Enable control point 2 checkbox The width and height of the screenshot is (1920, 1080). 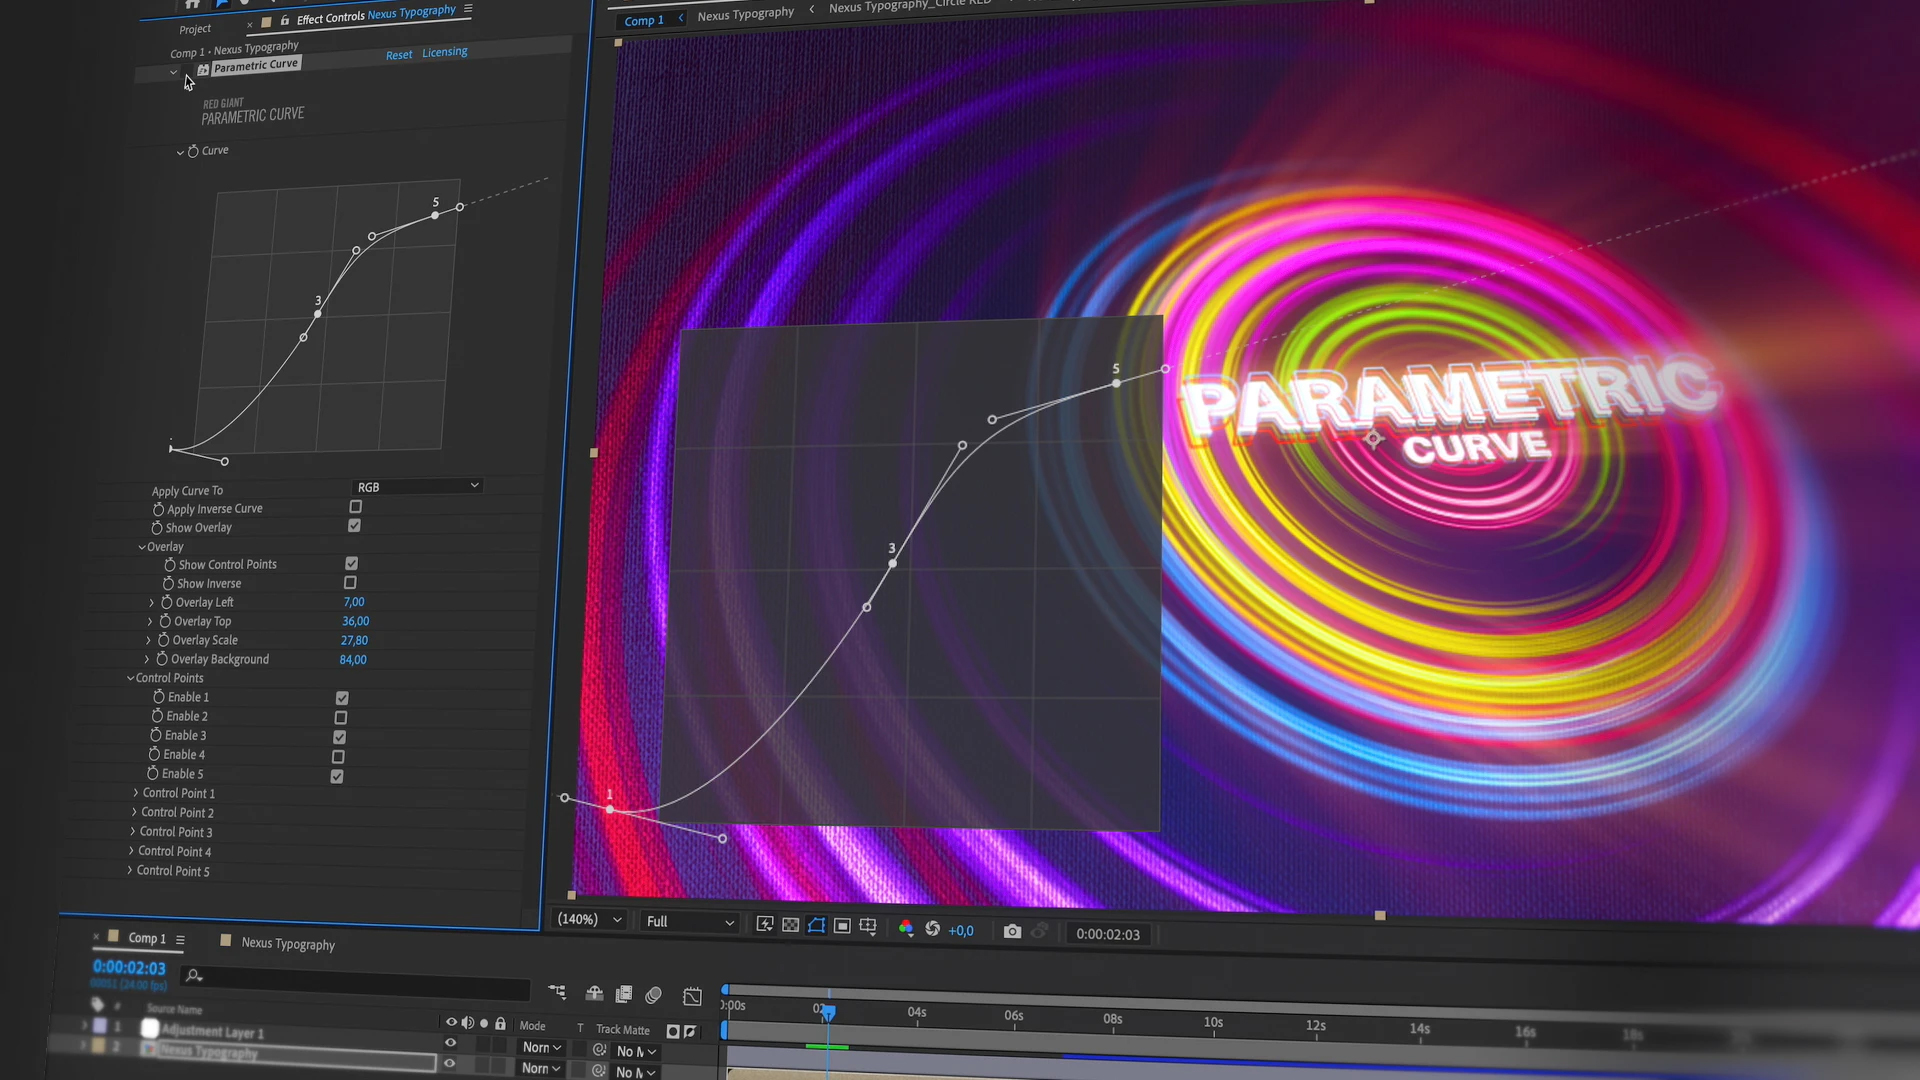pos(341,718)
